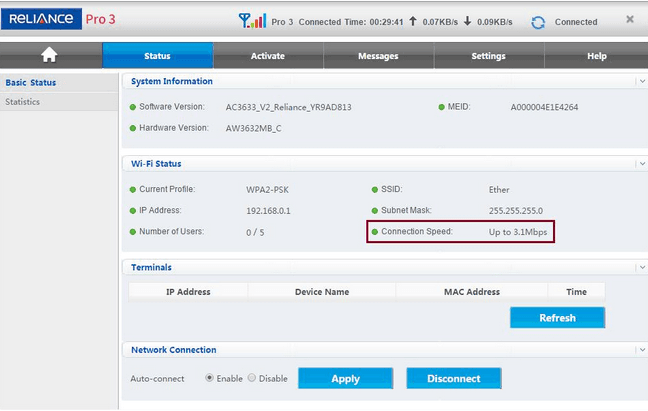Click the subnet mask 255.255.255.0
The height and width of the screenshot is (411, 648).
click(516, 211)
